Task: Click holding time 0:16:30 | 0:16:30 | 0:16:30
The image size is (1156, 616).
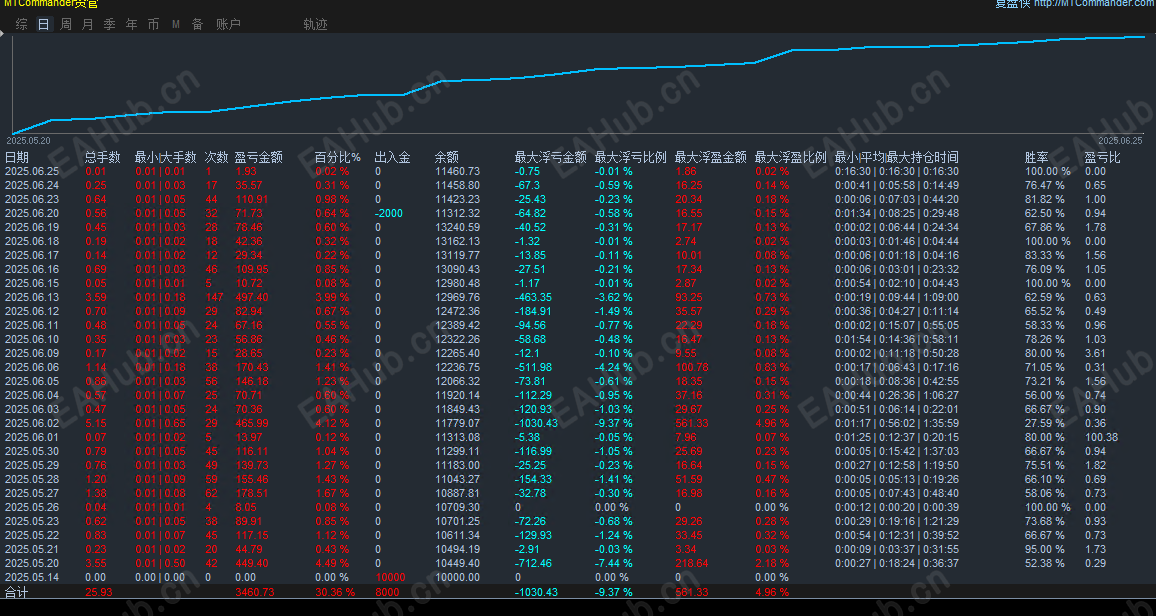Action: click(x=896, y=171)
